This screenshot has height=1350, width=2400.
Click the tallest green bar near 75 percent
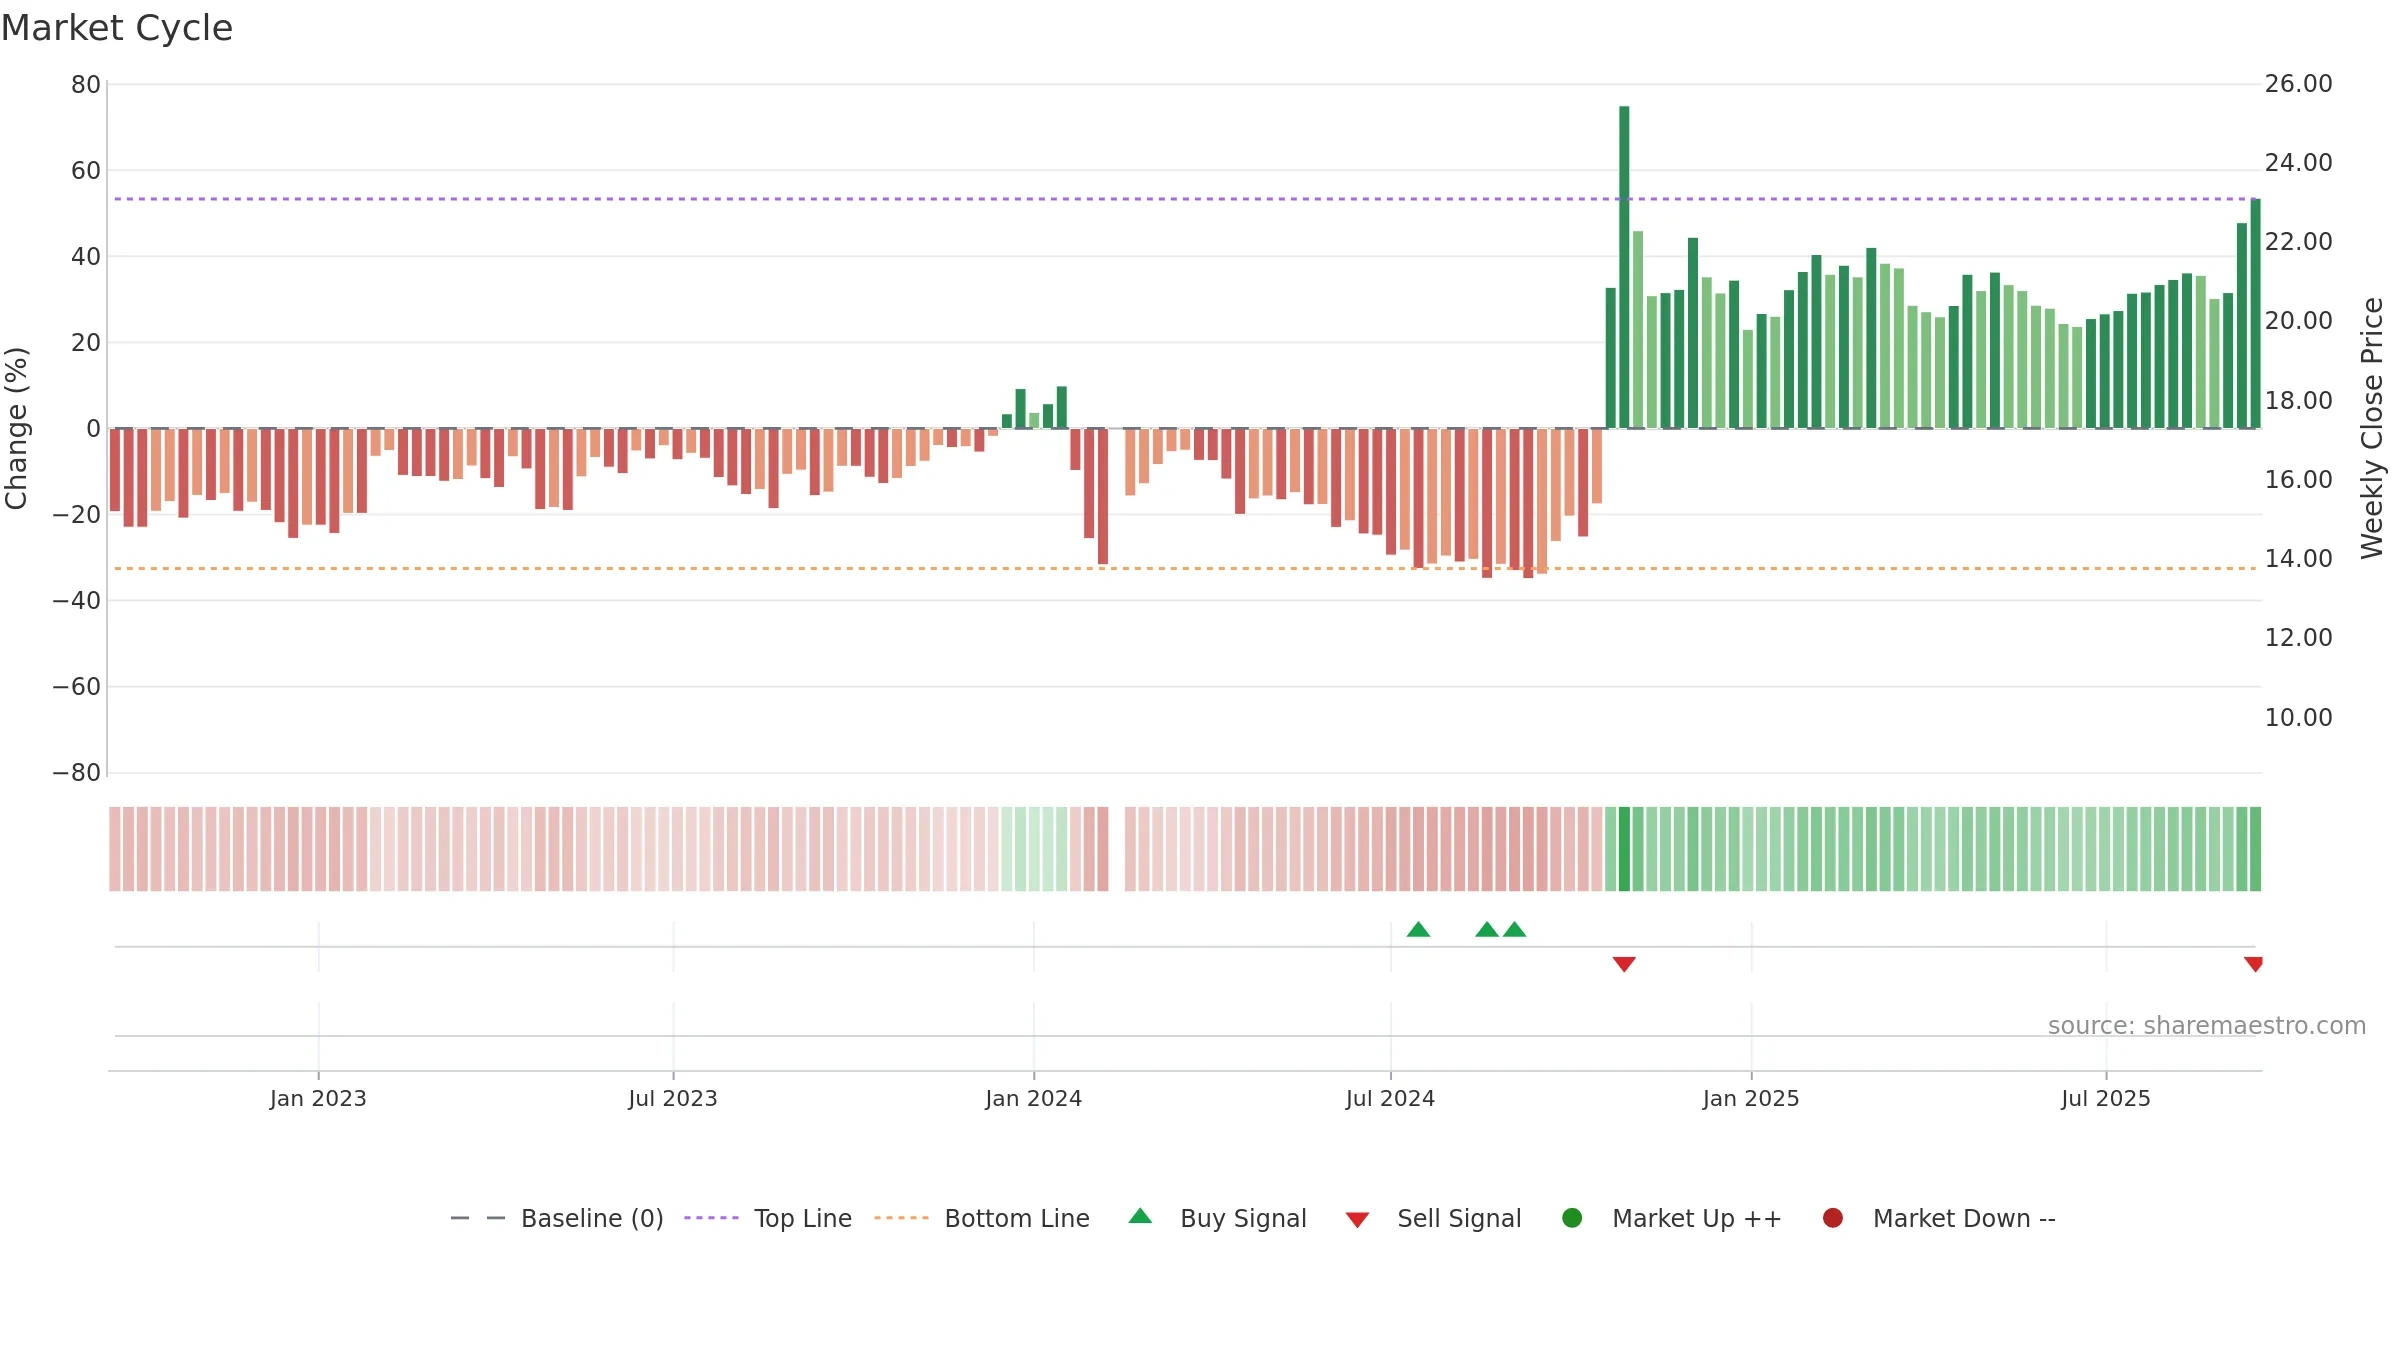pos(1624,267)
